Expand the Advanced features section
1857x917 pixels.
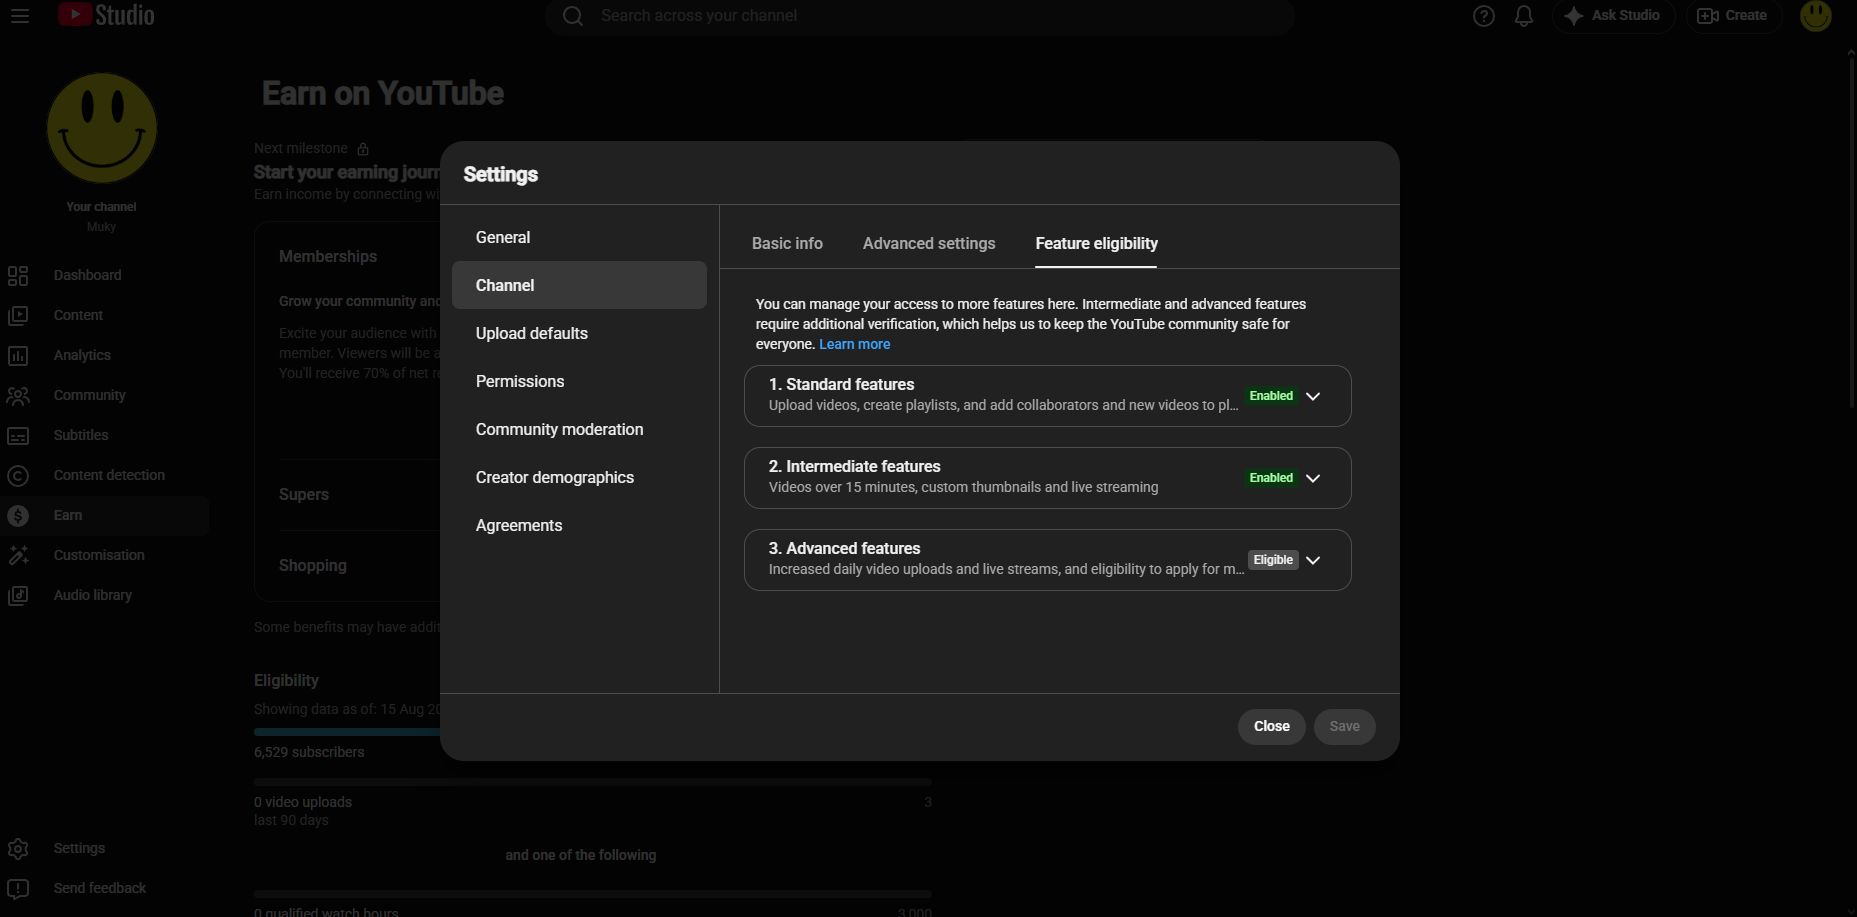coord(1313,560)
